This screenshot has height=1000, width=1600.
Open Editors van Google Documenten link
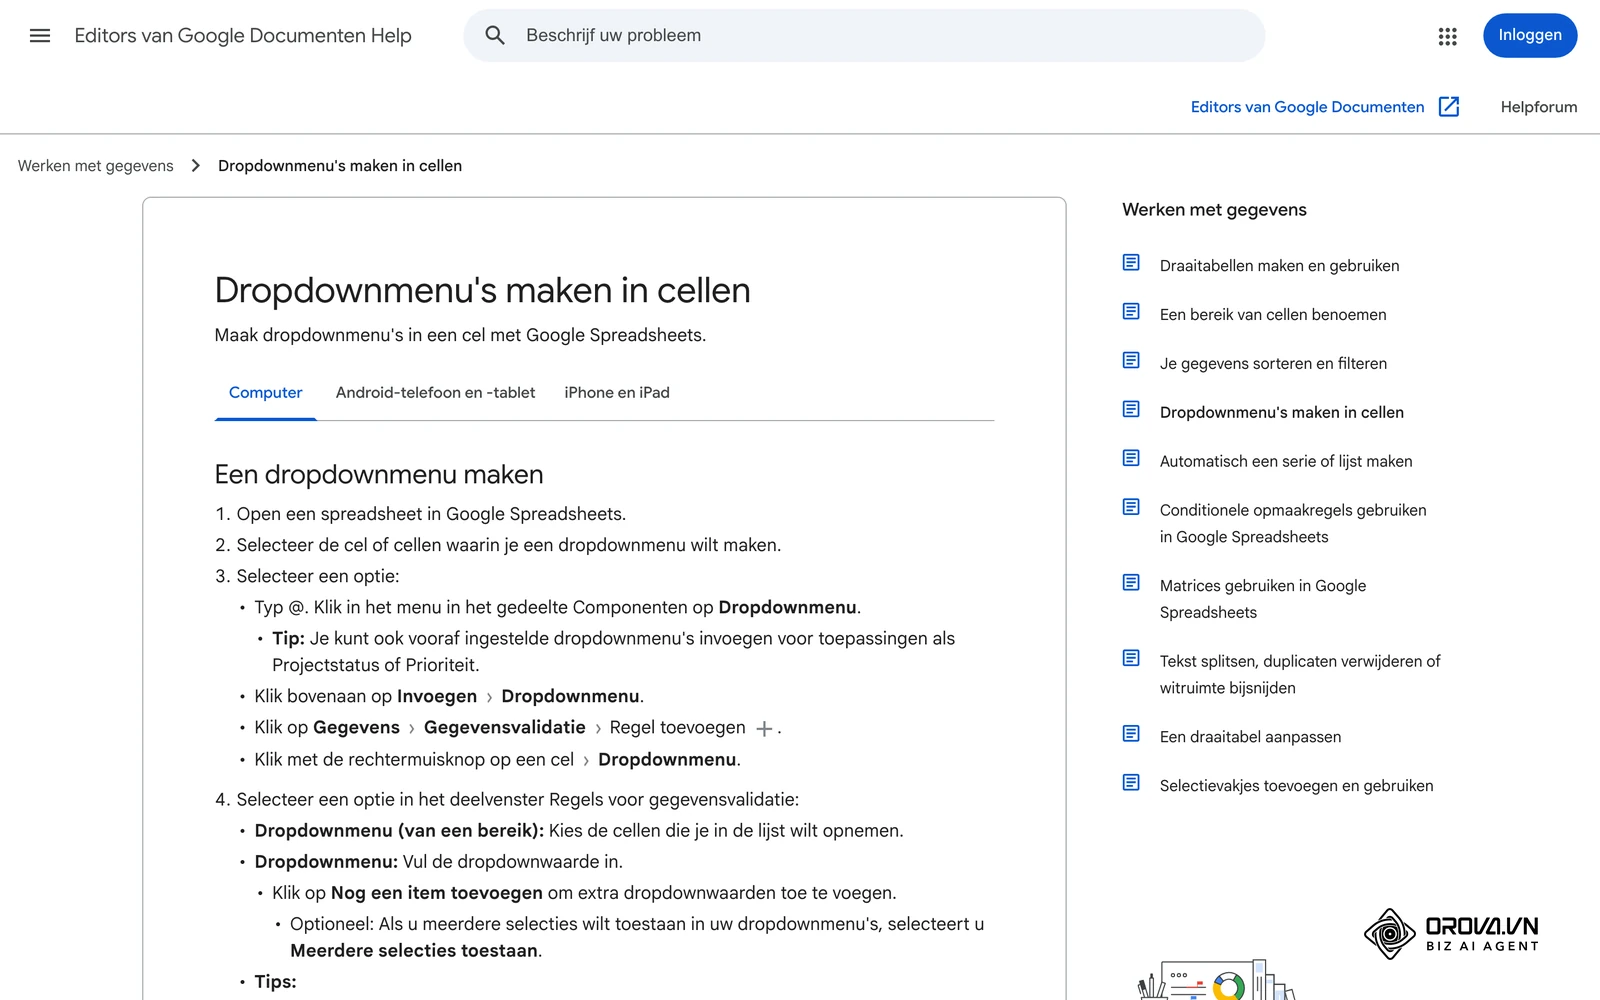click(x=1307, y=107)
